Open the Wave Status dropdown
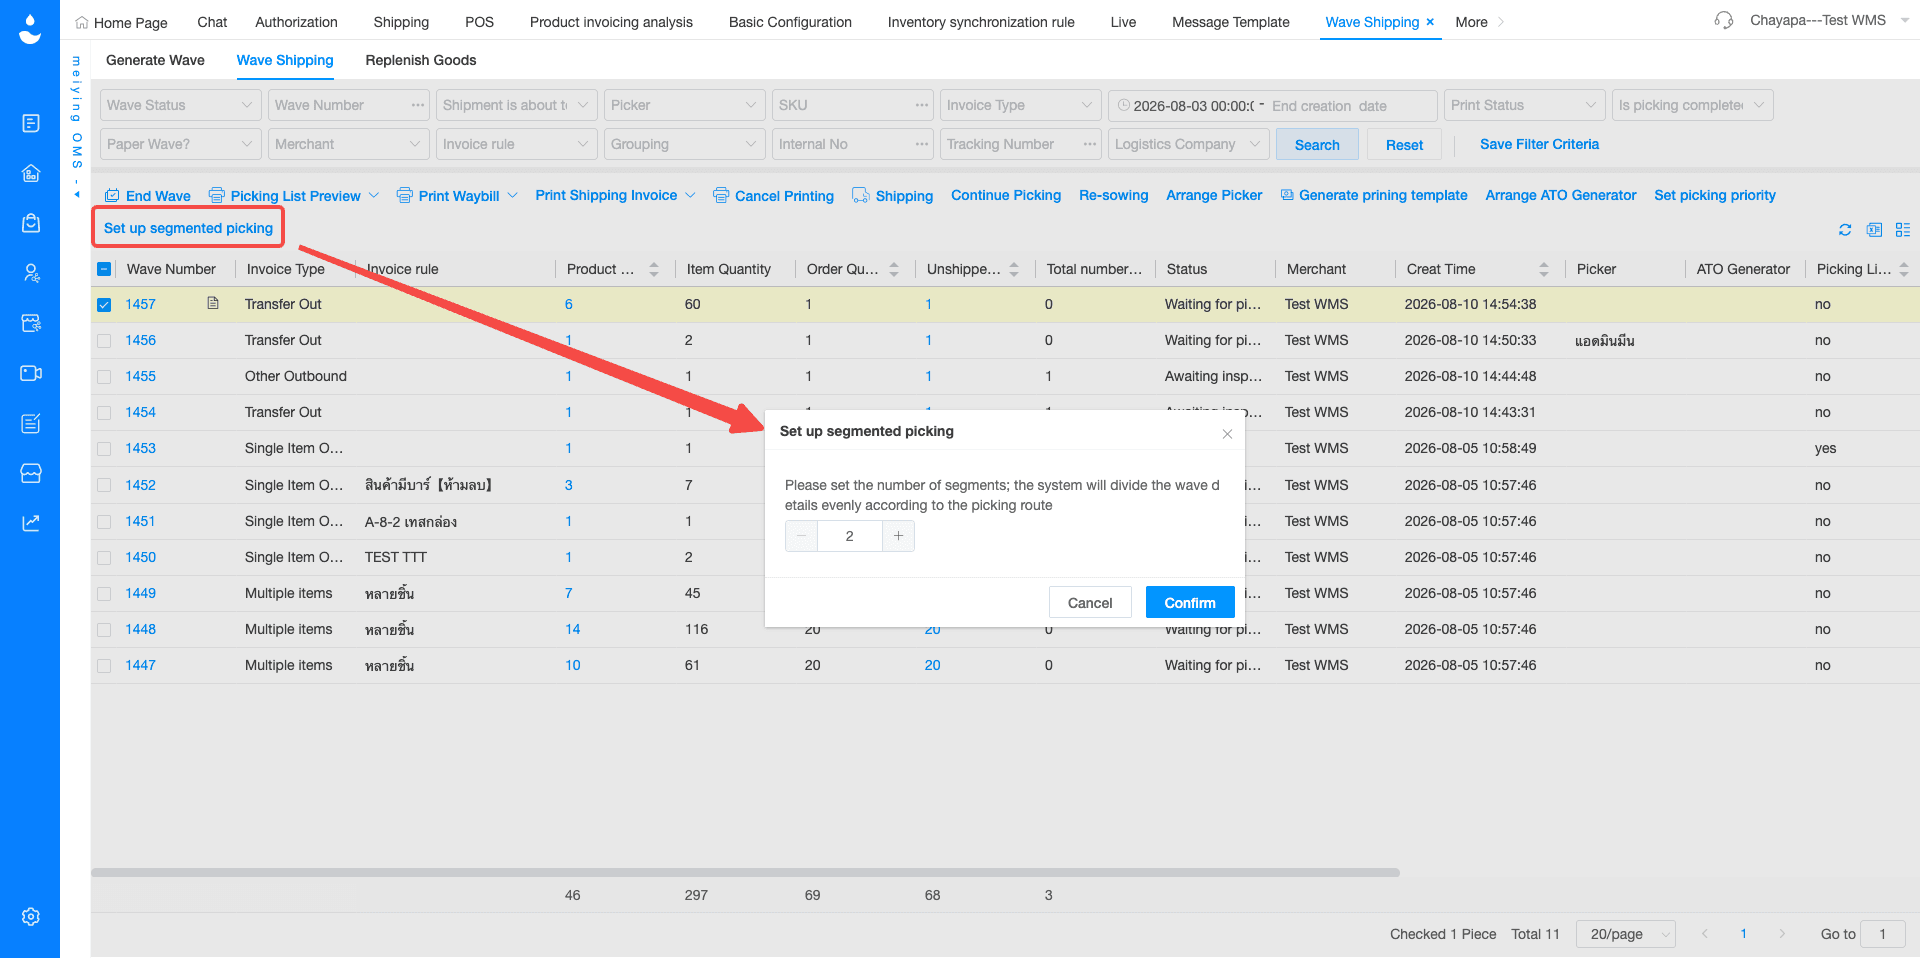 click(180, 105)
